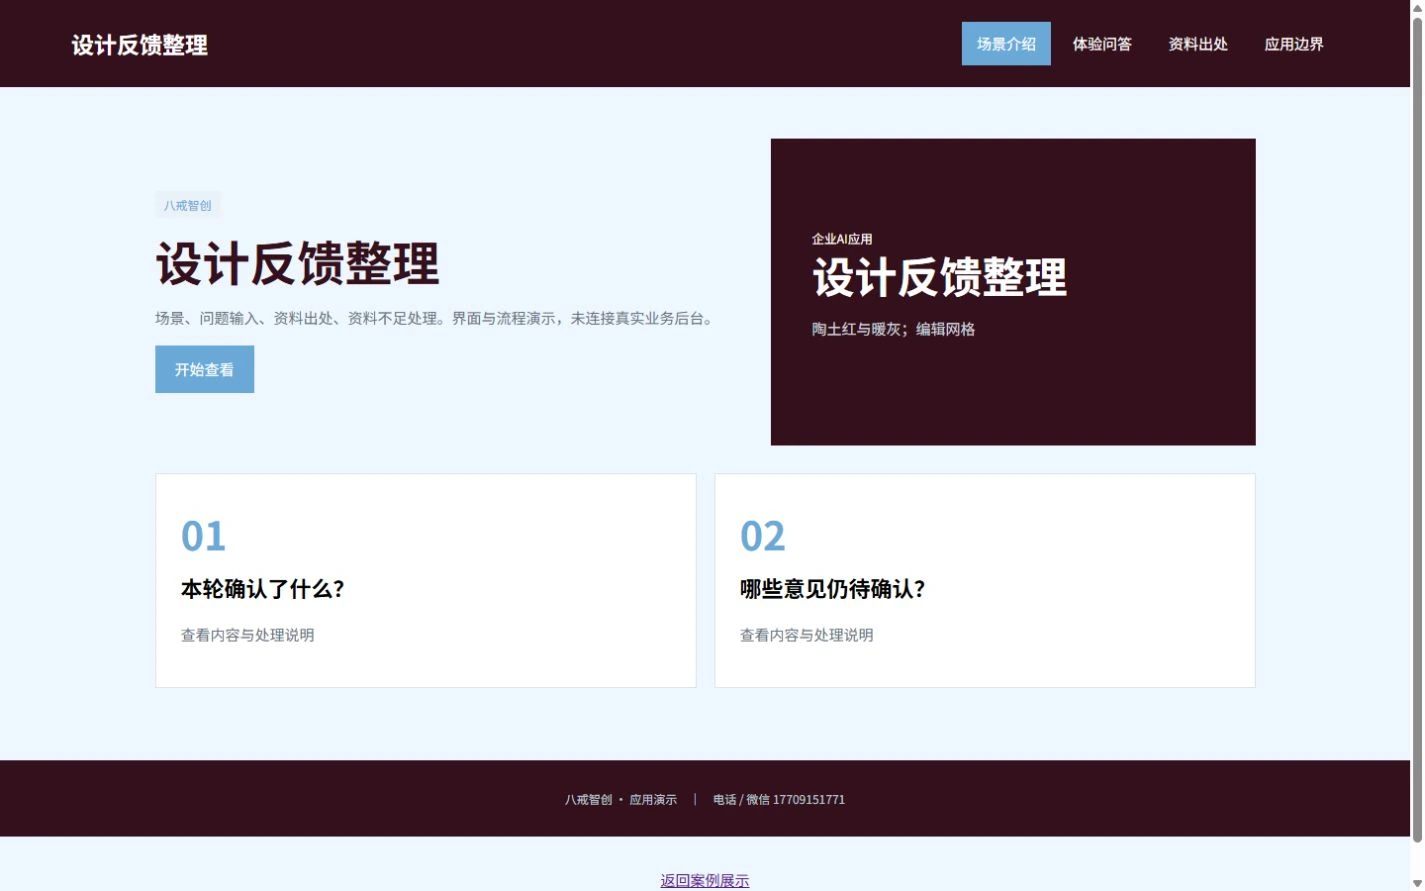1425x891 pixels.
Task: Click the 开始查看 button
Action: [x=204, y=369]
